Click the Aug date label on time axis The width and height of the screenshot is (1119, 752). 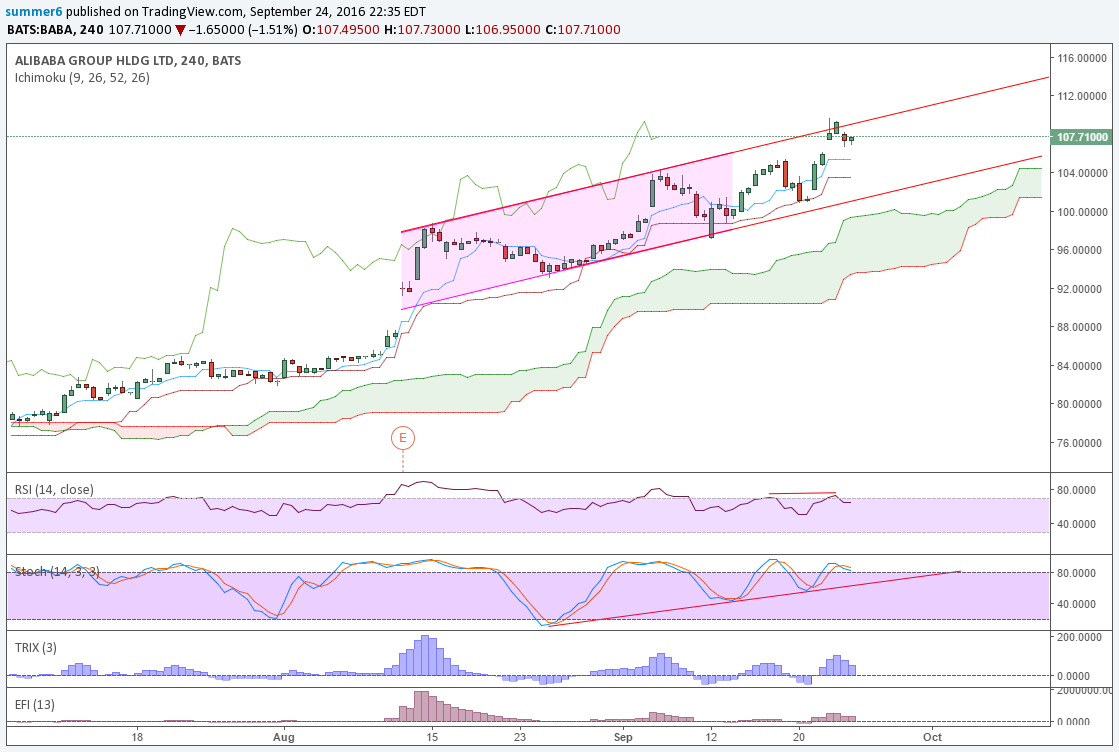(284, 737)
